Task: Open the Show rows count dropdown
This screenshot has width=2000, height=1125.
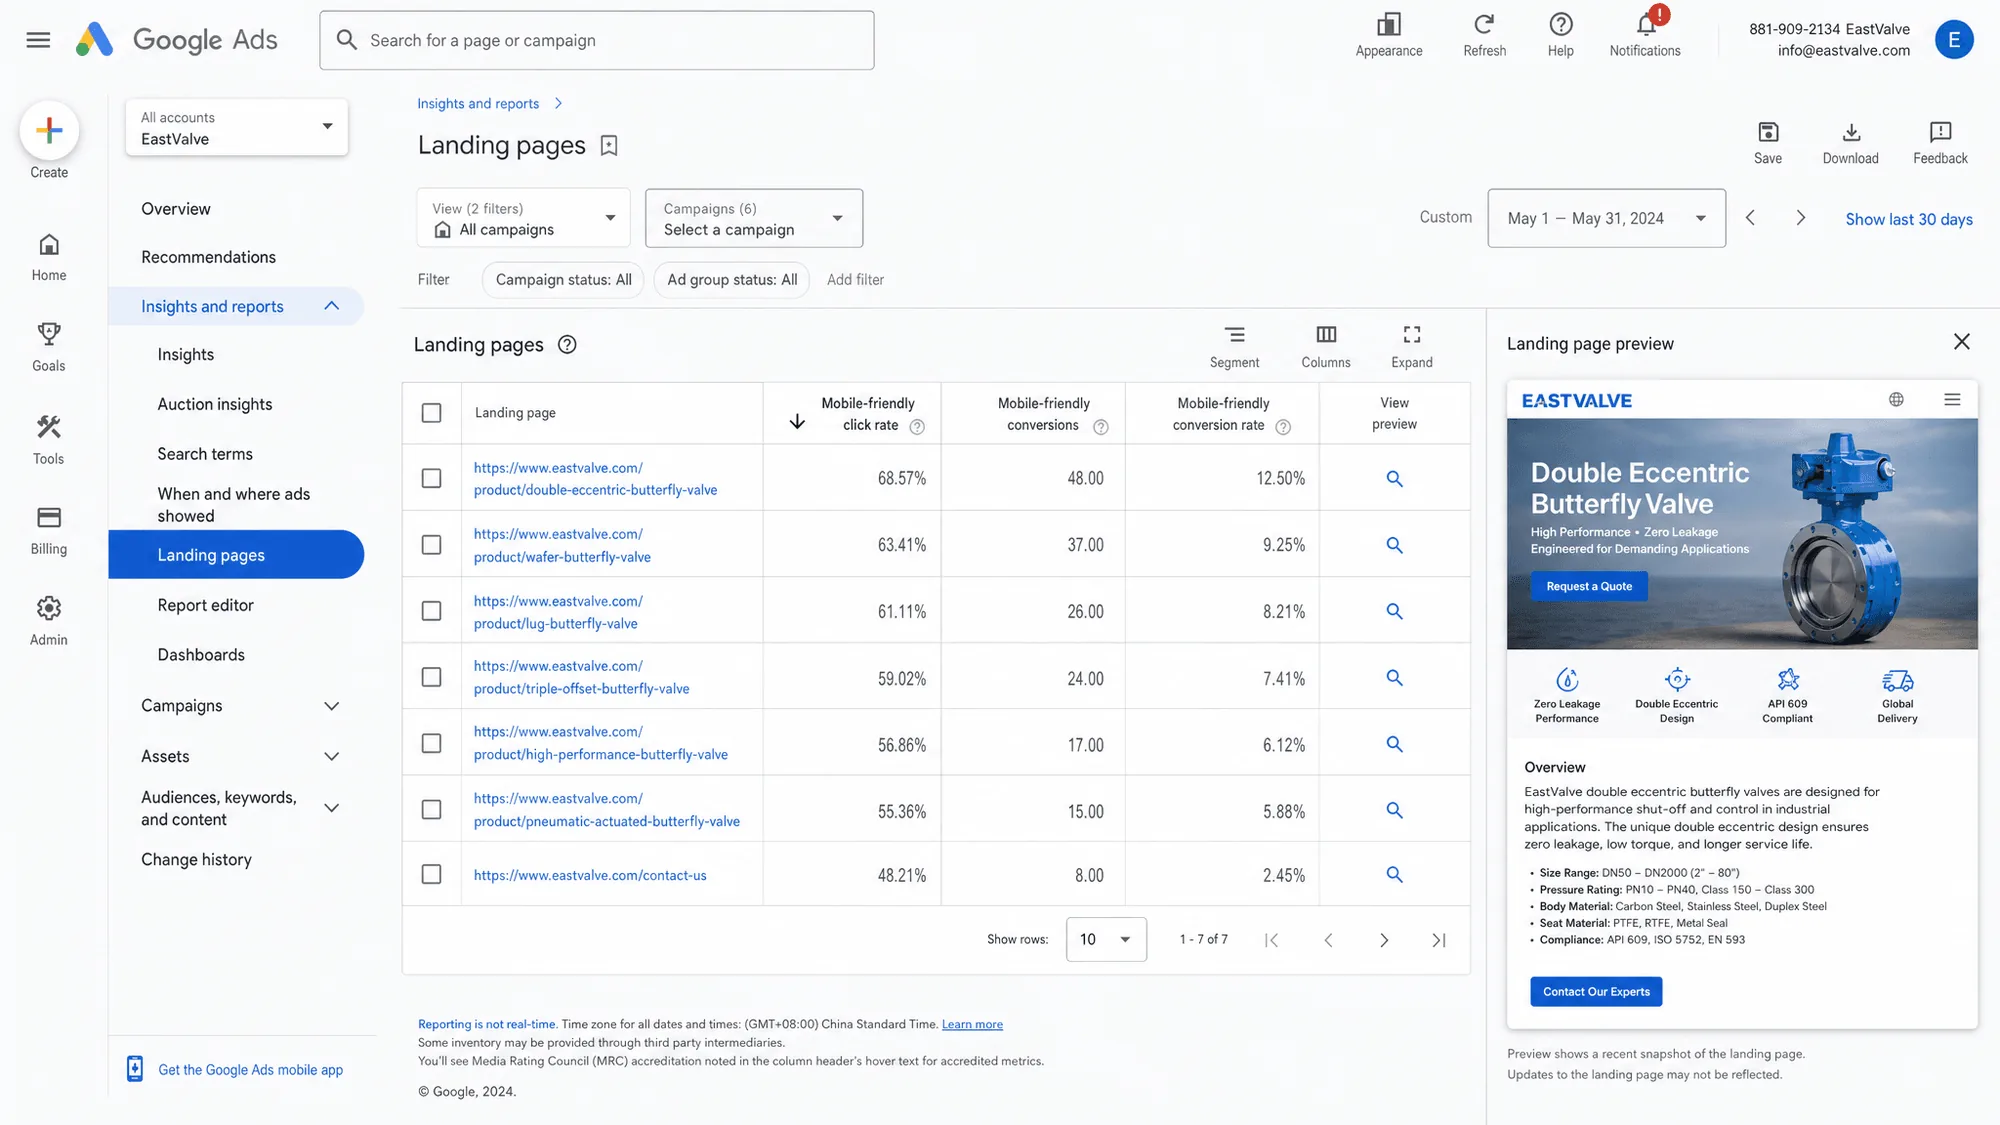Action: (1106, 939)
